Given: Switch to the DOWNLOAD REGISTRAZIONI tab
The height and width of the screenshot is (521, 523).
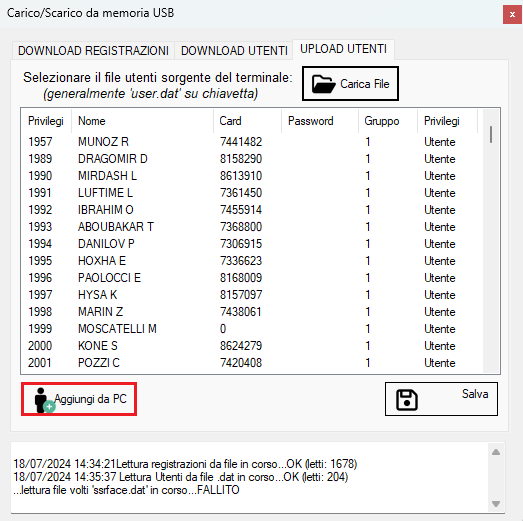Looking at the screenshot, I should click(93, 51).
